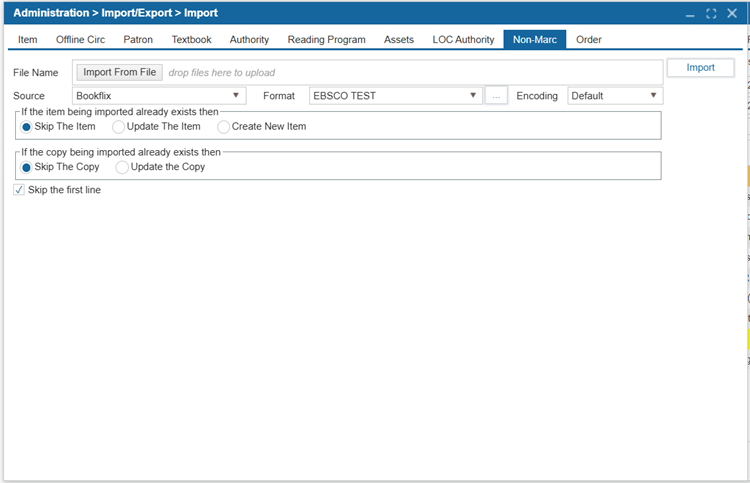Minimize the Import dialog window
Image resolution: width=750 pixels, height=483 pixels.
pos(690,14)
